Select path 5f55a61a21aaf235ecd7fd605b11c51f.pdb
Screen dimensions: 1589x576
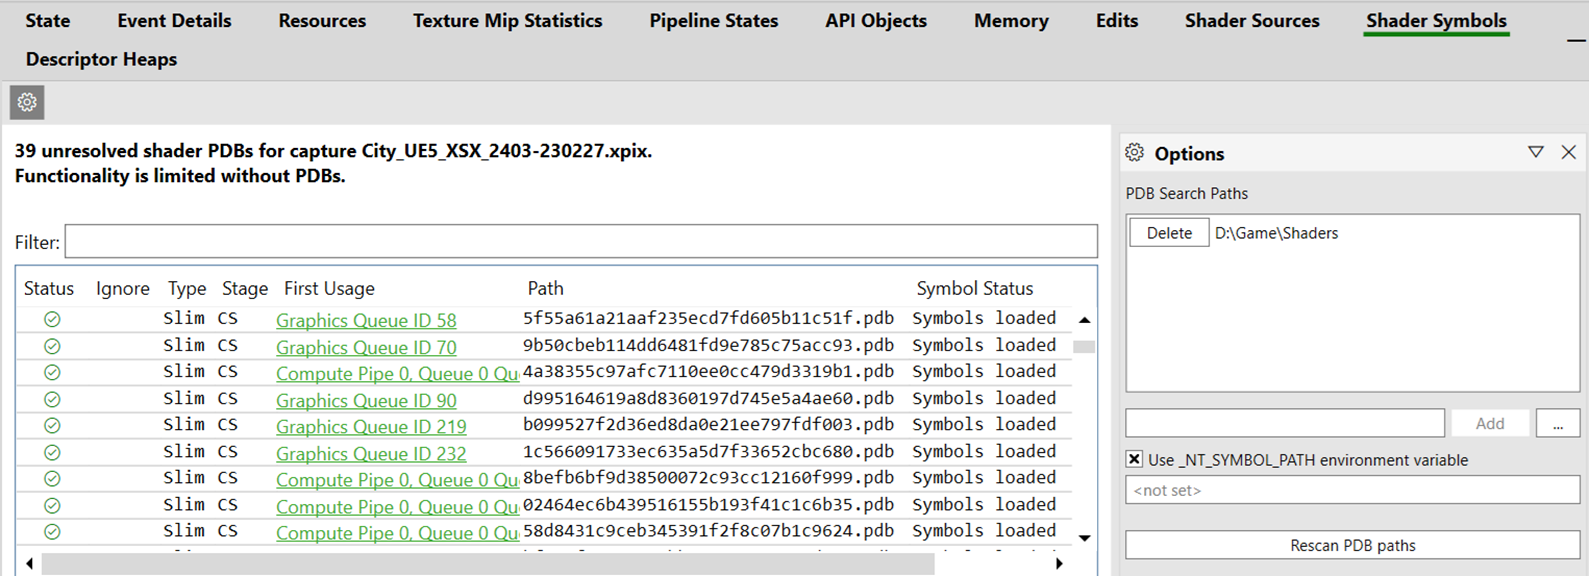(708, 318)
